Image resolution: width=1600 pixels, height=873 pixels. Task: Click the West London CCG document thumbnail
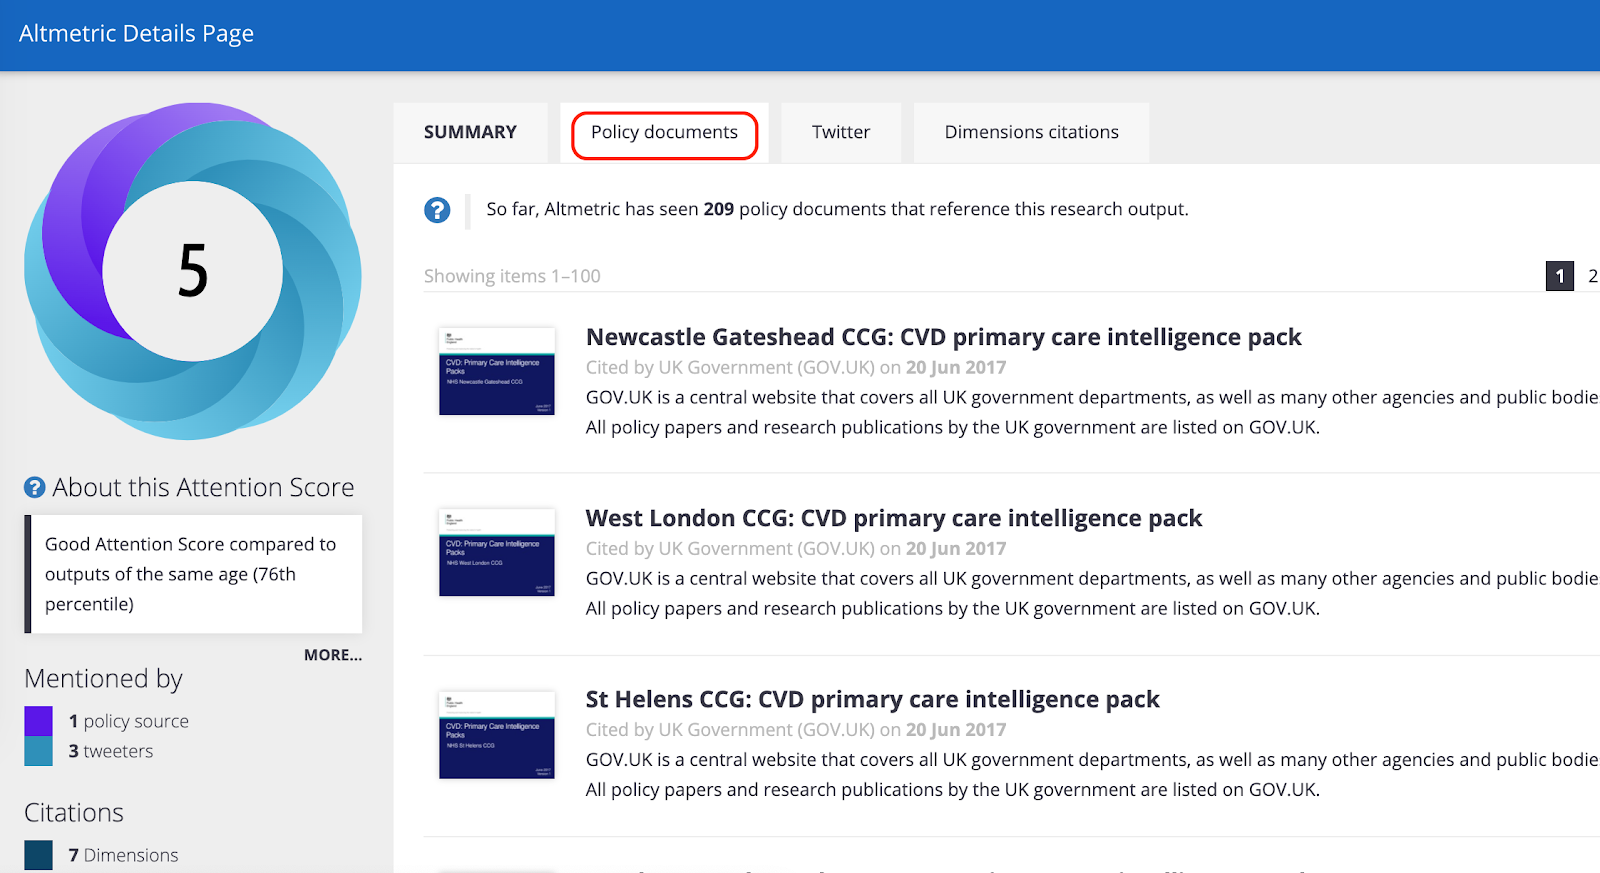[497, 552]
